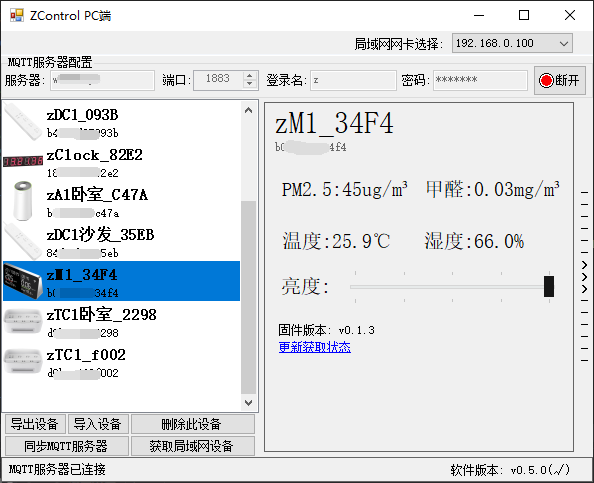This screenshot has height=483, width=594.
Task: Click the 导入设备 import button
Action: pos(98,424)
